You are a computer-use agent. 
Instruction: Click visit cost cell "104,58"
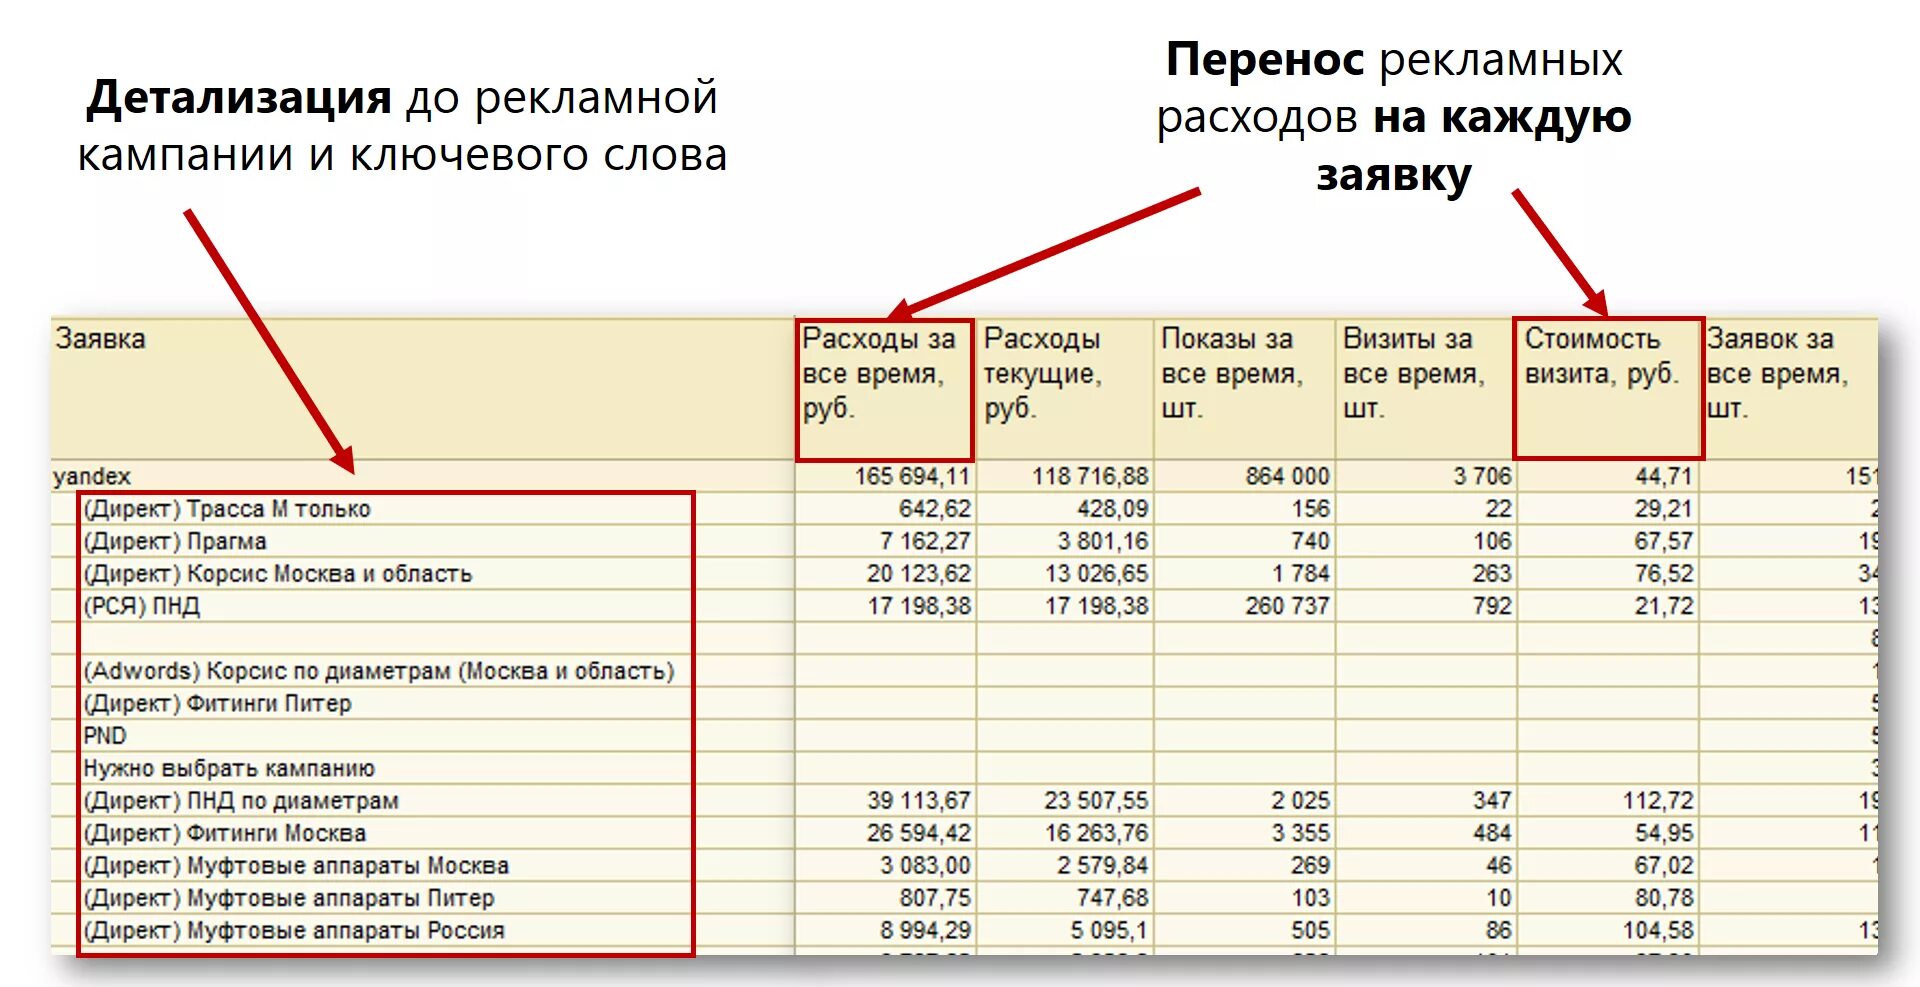1608,931
